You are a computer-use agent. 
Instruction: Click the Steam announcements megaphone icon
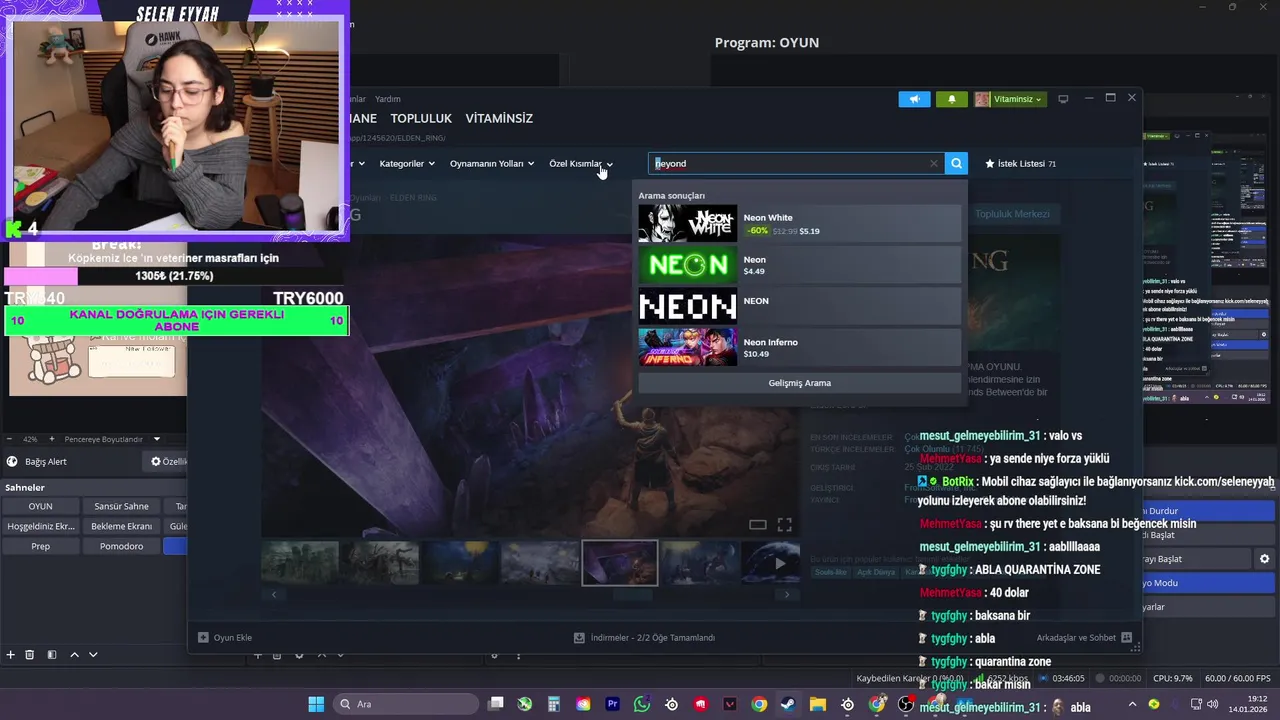(x=914, y=99)
